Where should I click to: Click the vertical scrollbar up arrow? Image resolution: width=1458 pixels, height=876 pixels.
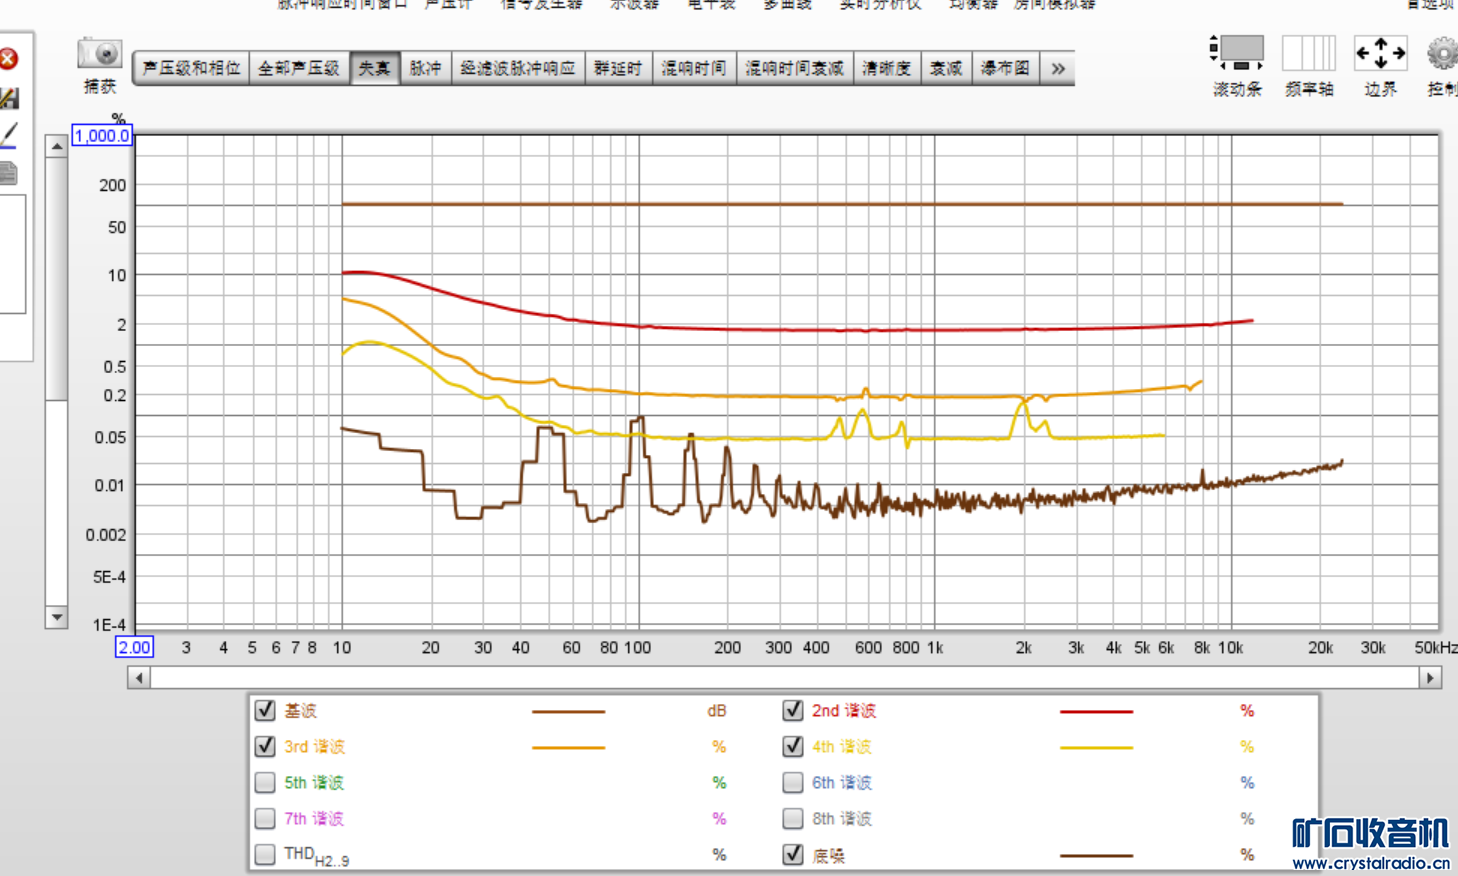point(57,146)
